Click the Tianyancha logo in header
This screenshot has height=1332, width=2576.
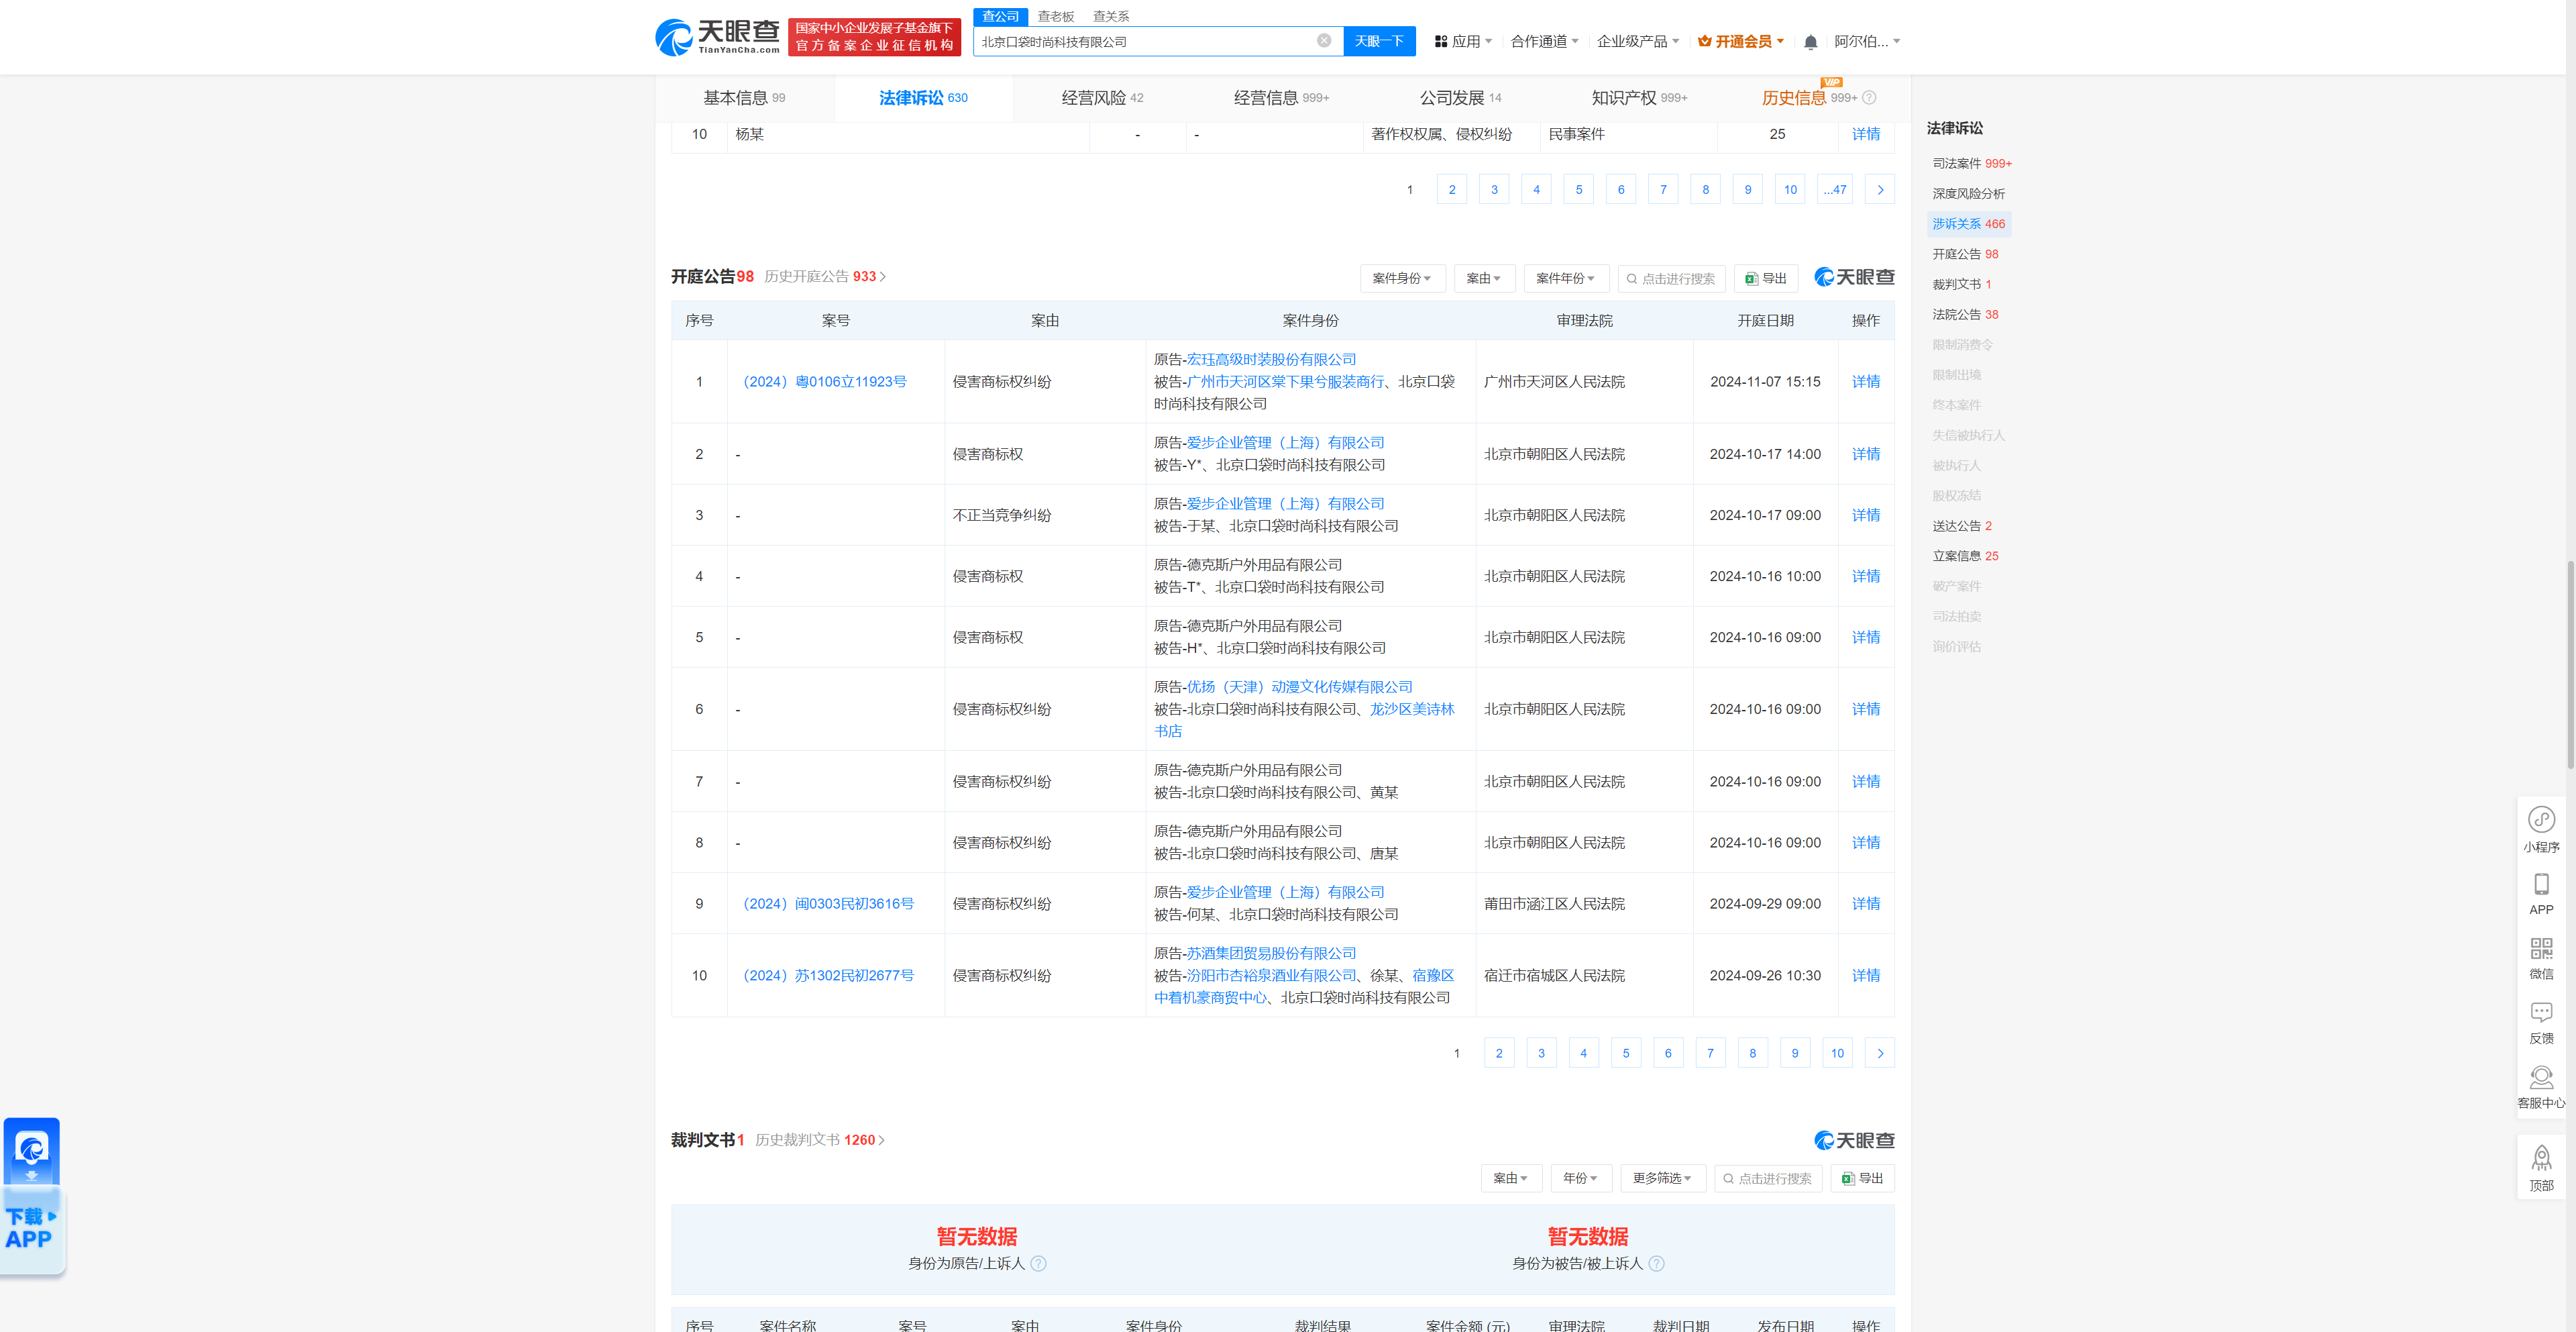pos(717,37)
